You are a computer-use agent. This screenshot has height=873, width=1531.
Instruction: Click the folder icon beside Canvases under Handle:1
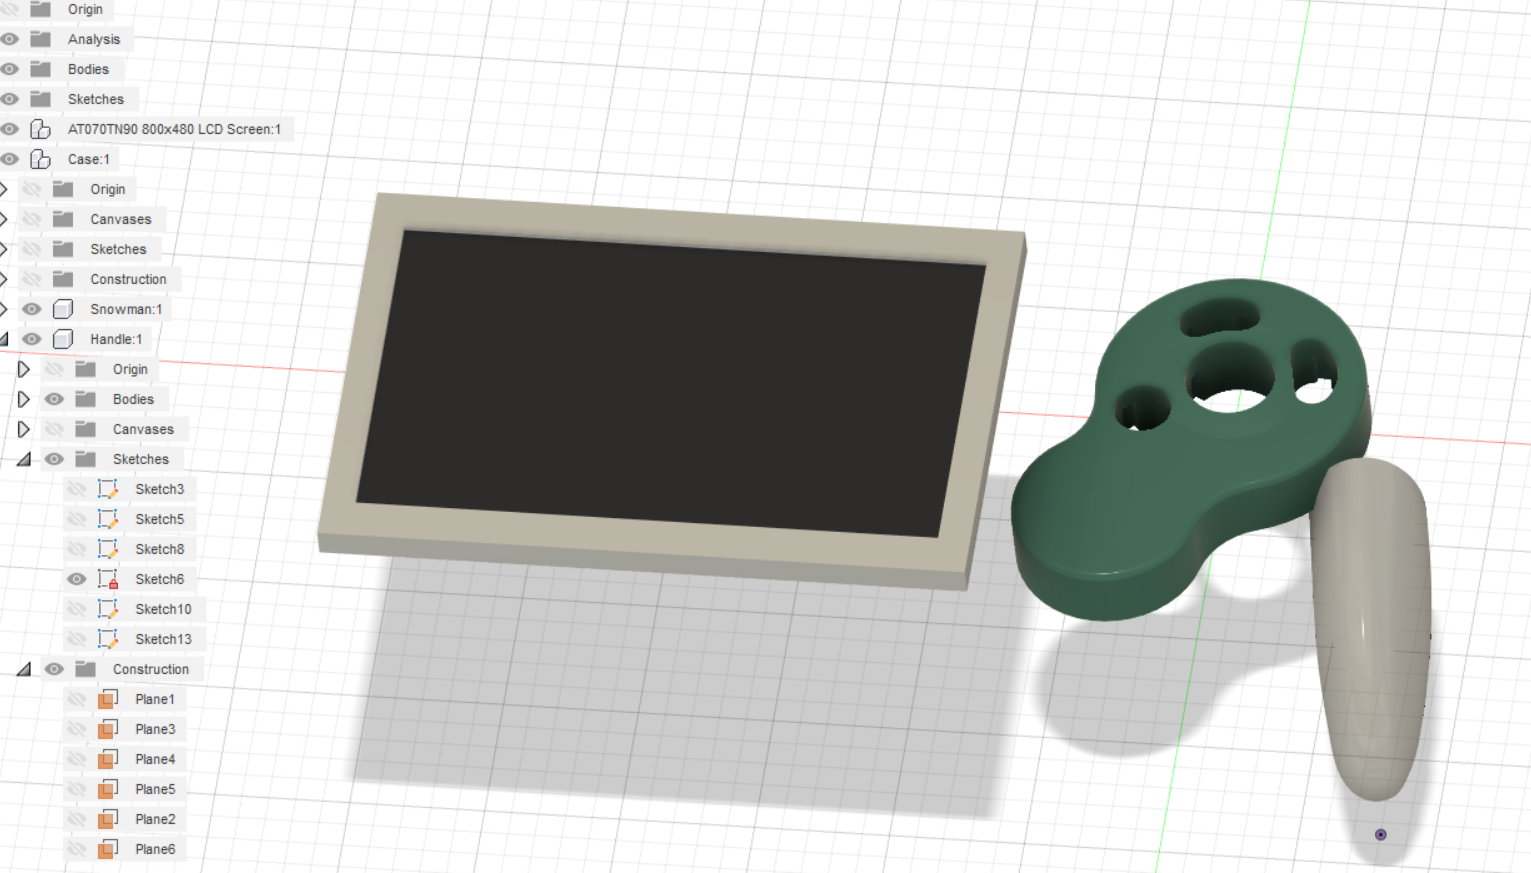click(x=86, y=429)
